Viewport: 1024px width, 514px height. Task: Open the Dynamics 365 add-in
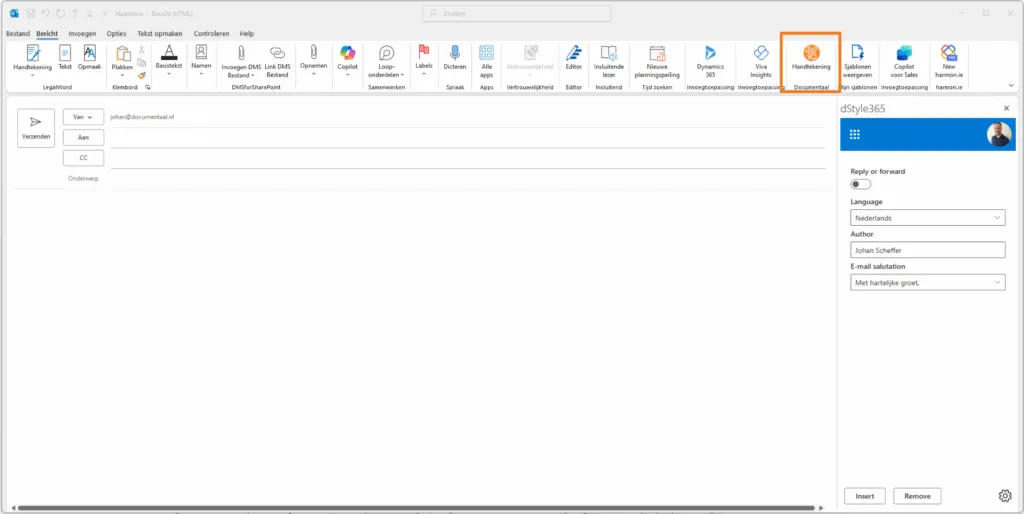(710, 61)
